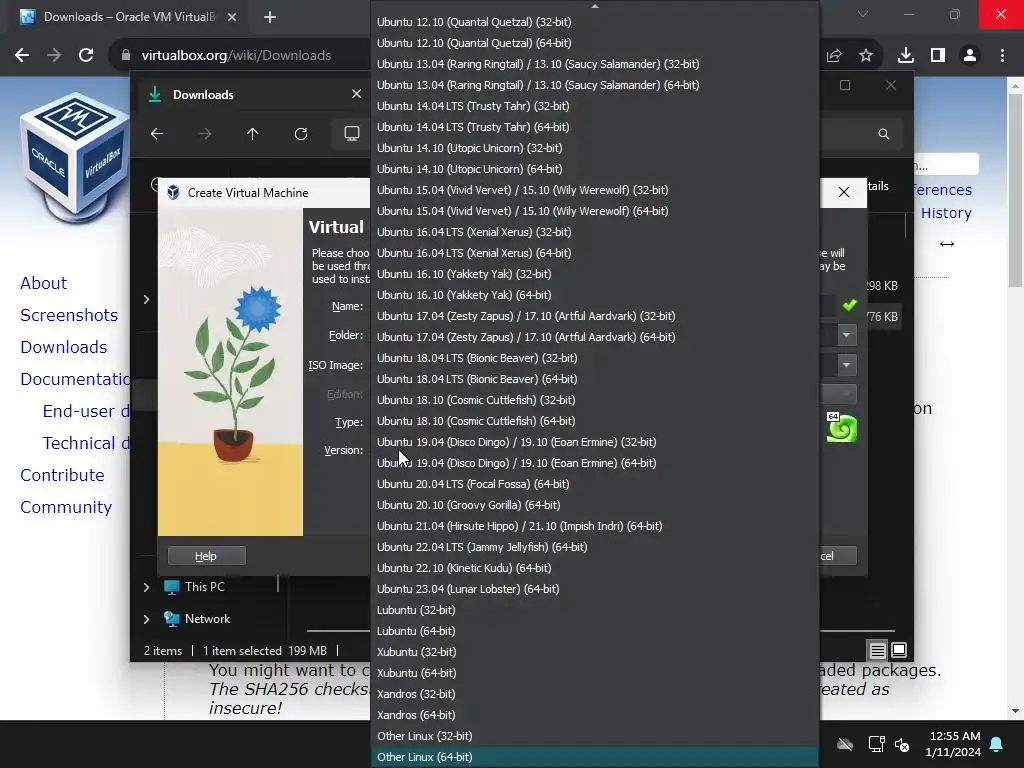Pick Ubuntu 12.10 (Quantal Quetzal) (32-bit)

tap(595, 22)
